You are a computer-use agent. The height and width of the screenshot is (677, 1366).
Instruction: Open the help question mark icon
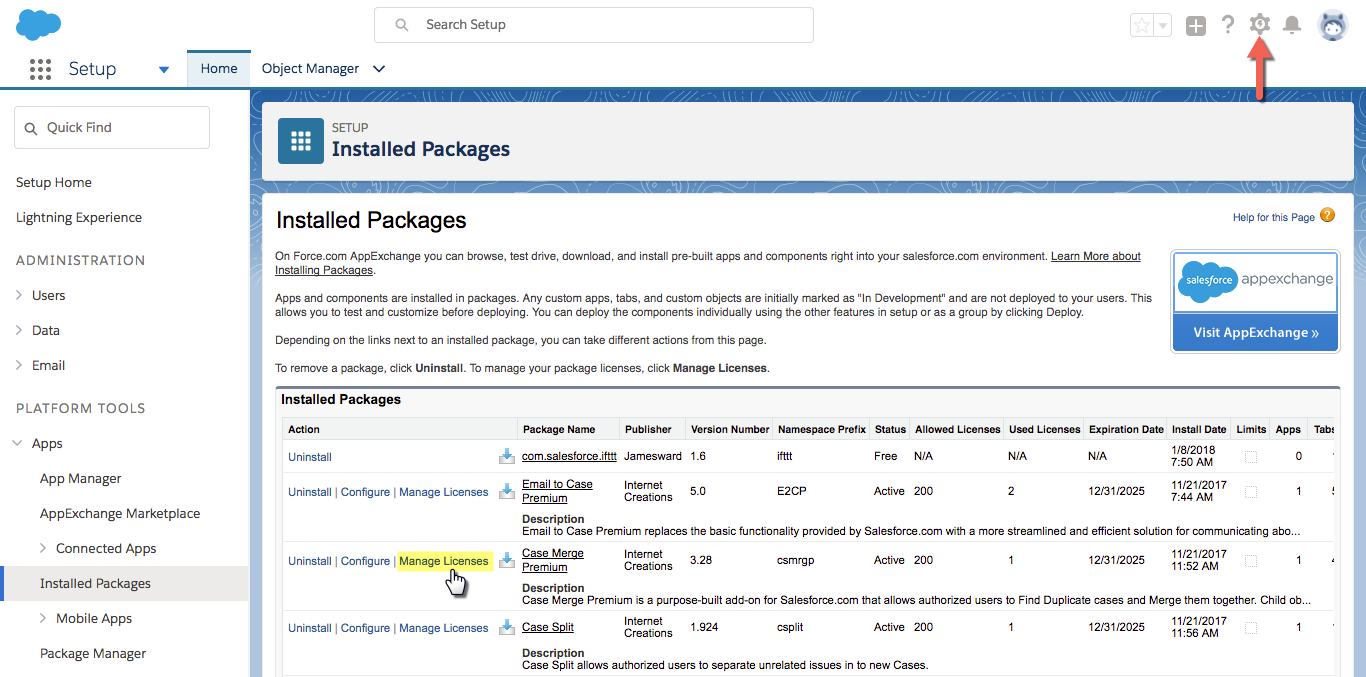click(1228, 25)
